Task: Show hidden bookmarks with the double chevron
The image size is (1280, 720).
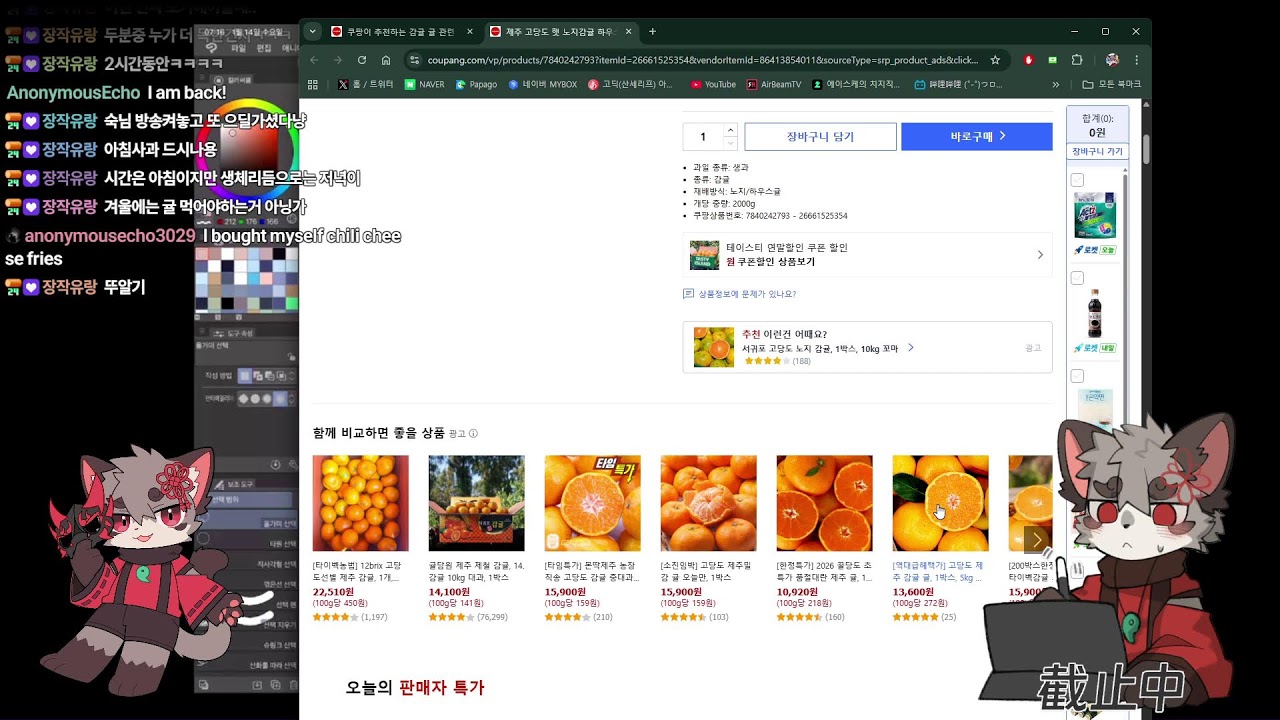Action: [x=1056, y=85]
